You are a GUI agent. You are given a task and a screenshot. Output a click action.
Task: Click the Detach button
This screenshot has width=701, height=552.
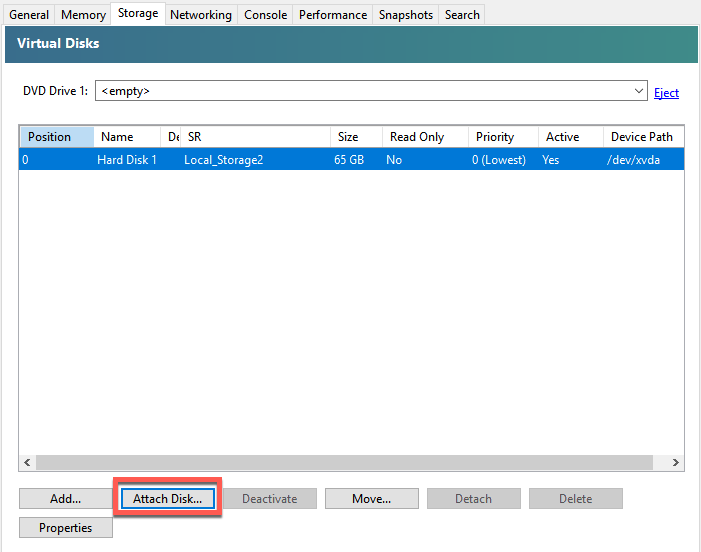[473, 498]
